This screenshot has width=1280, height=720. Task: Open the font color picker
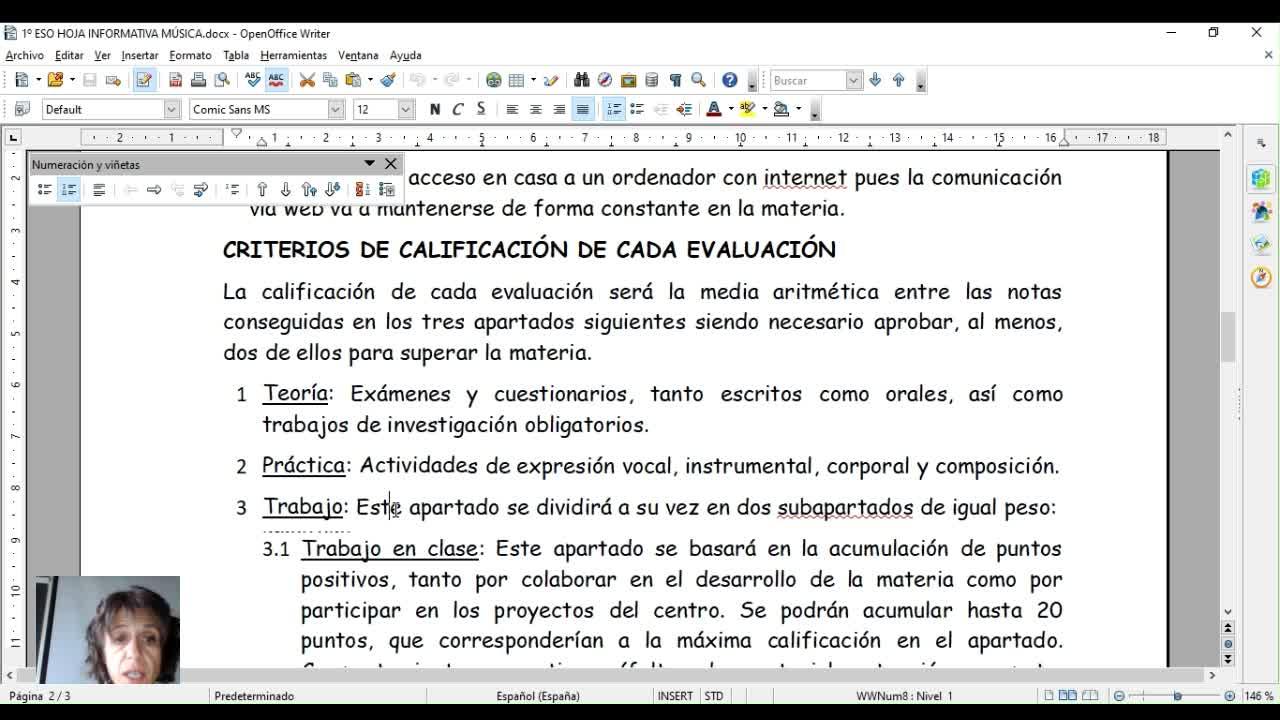tap(714, 109)
